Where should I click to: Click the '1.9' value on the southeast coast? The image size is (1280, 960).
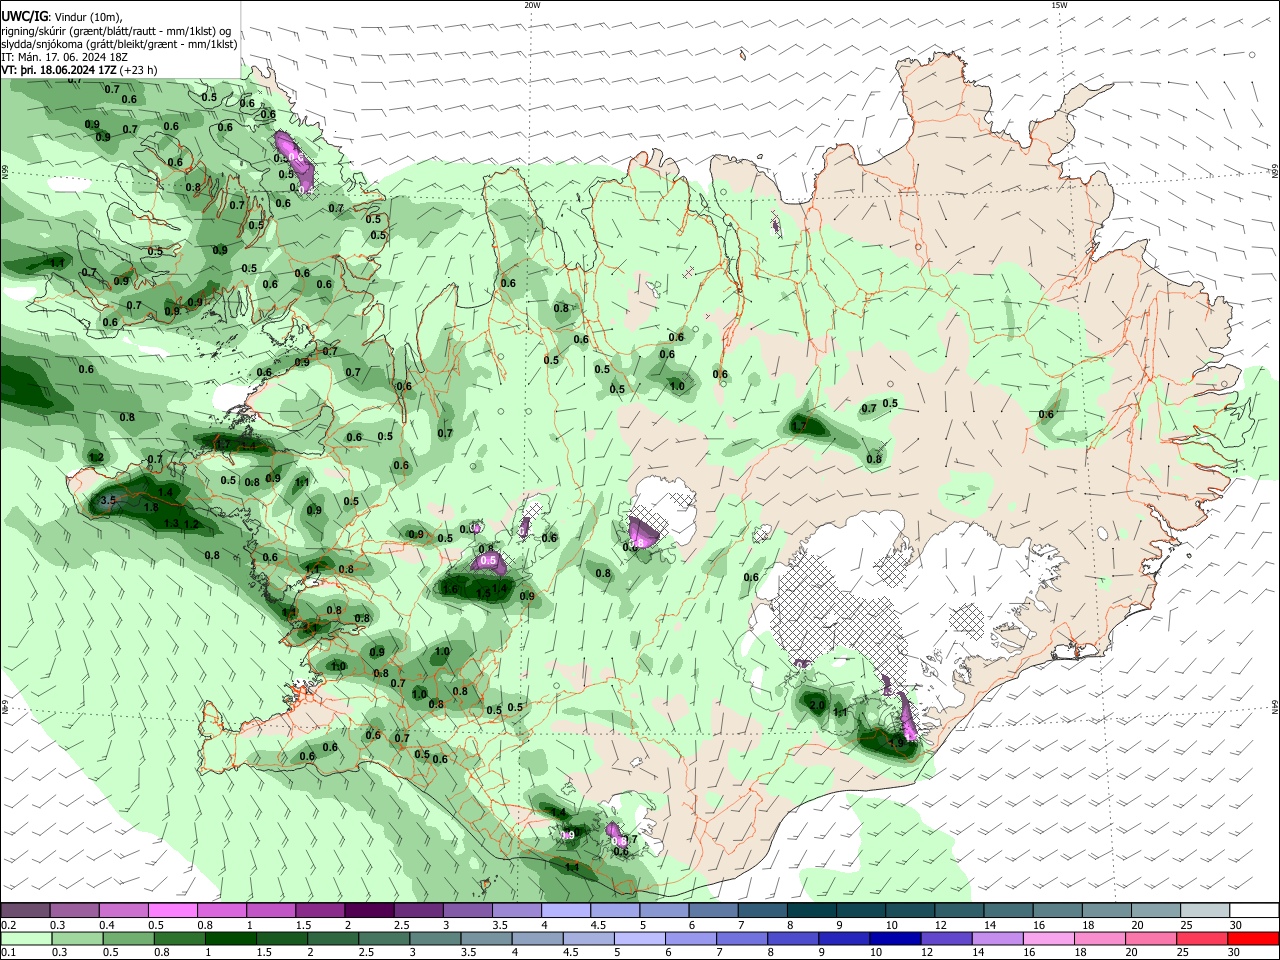(896, 743)
